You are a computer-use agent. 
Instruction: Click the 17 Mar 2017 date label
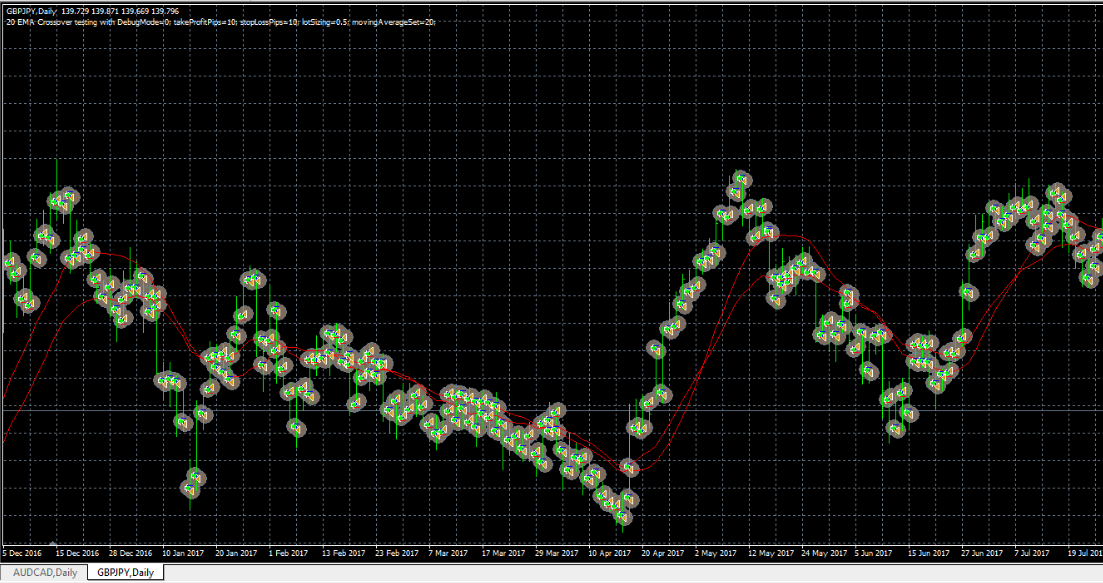point(503,553)
